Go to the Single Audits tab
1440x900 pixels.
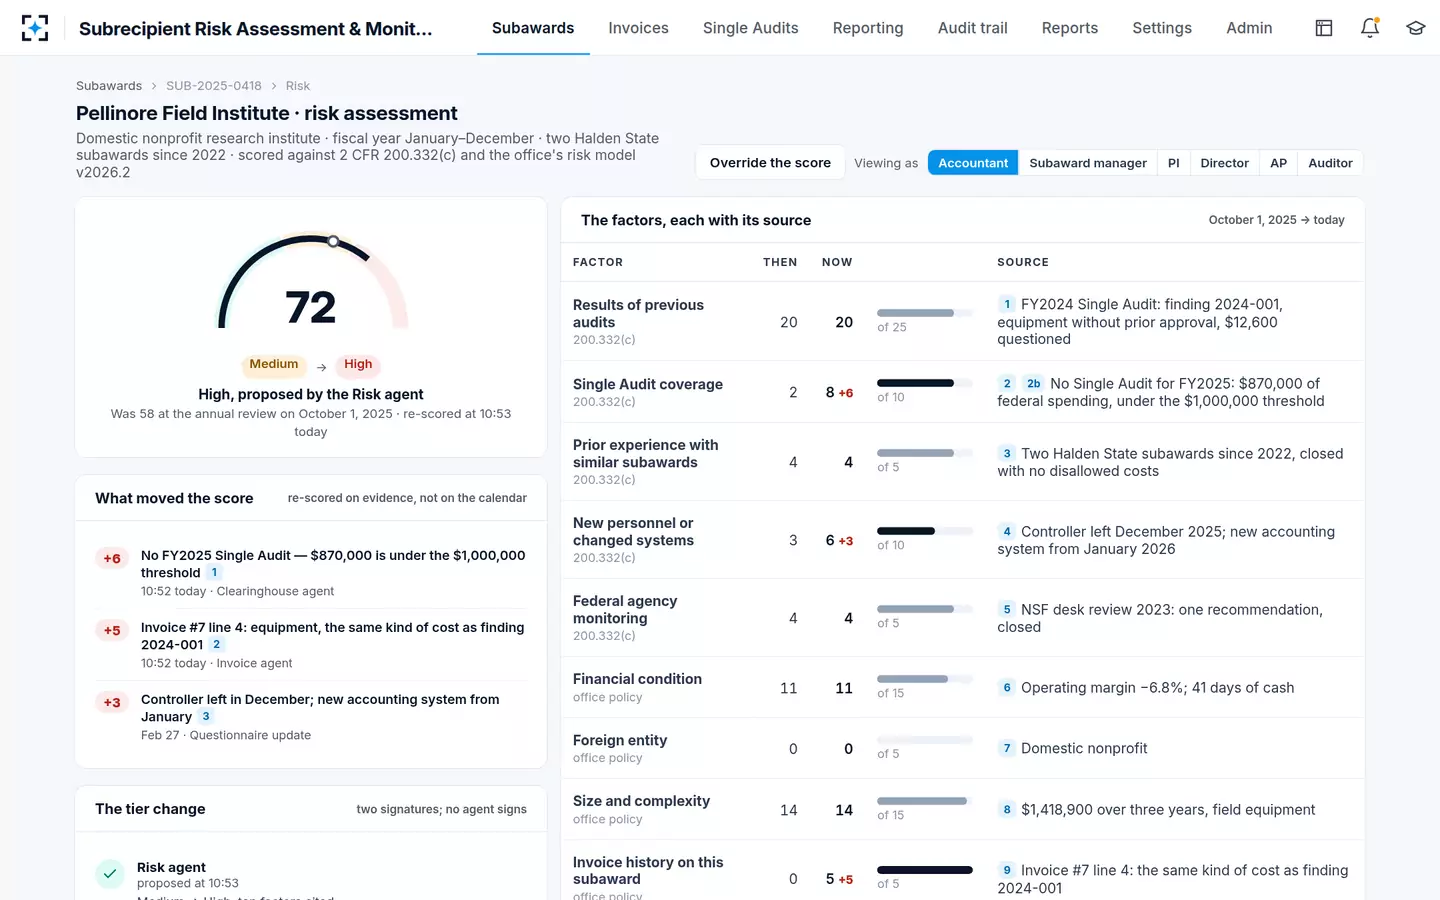(x=751, y=28)
